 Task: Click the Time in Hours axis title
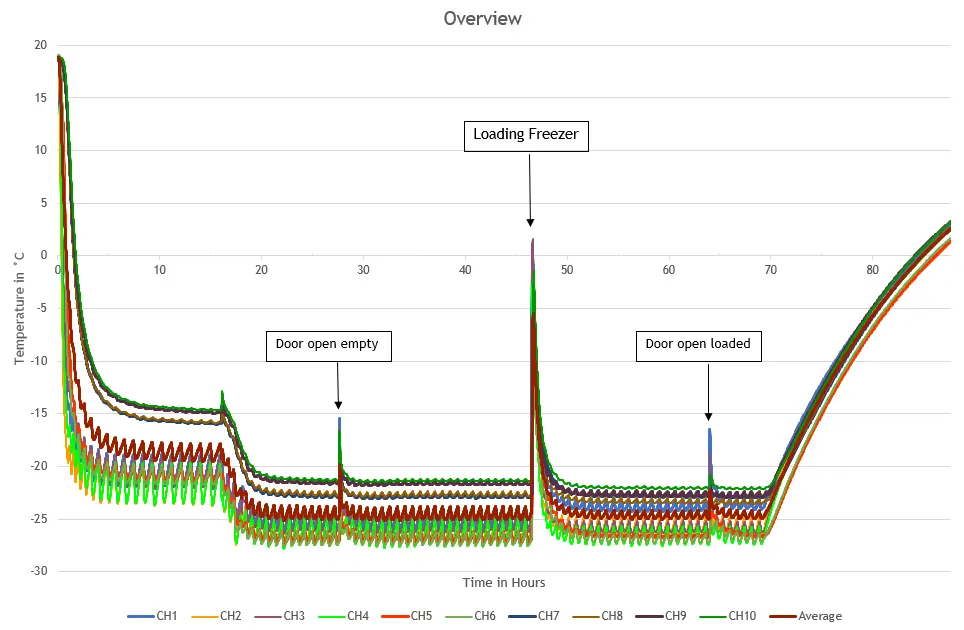[504, 582]
